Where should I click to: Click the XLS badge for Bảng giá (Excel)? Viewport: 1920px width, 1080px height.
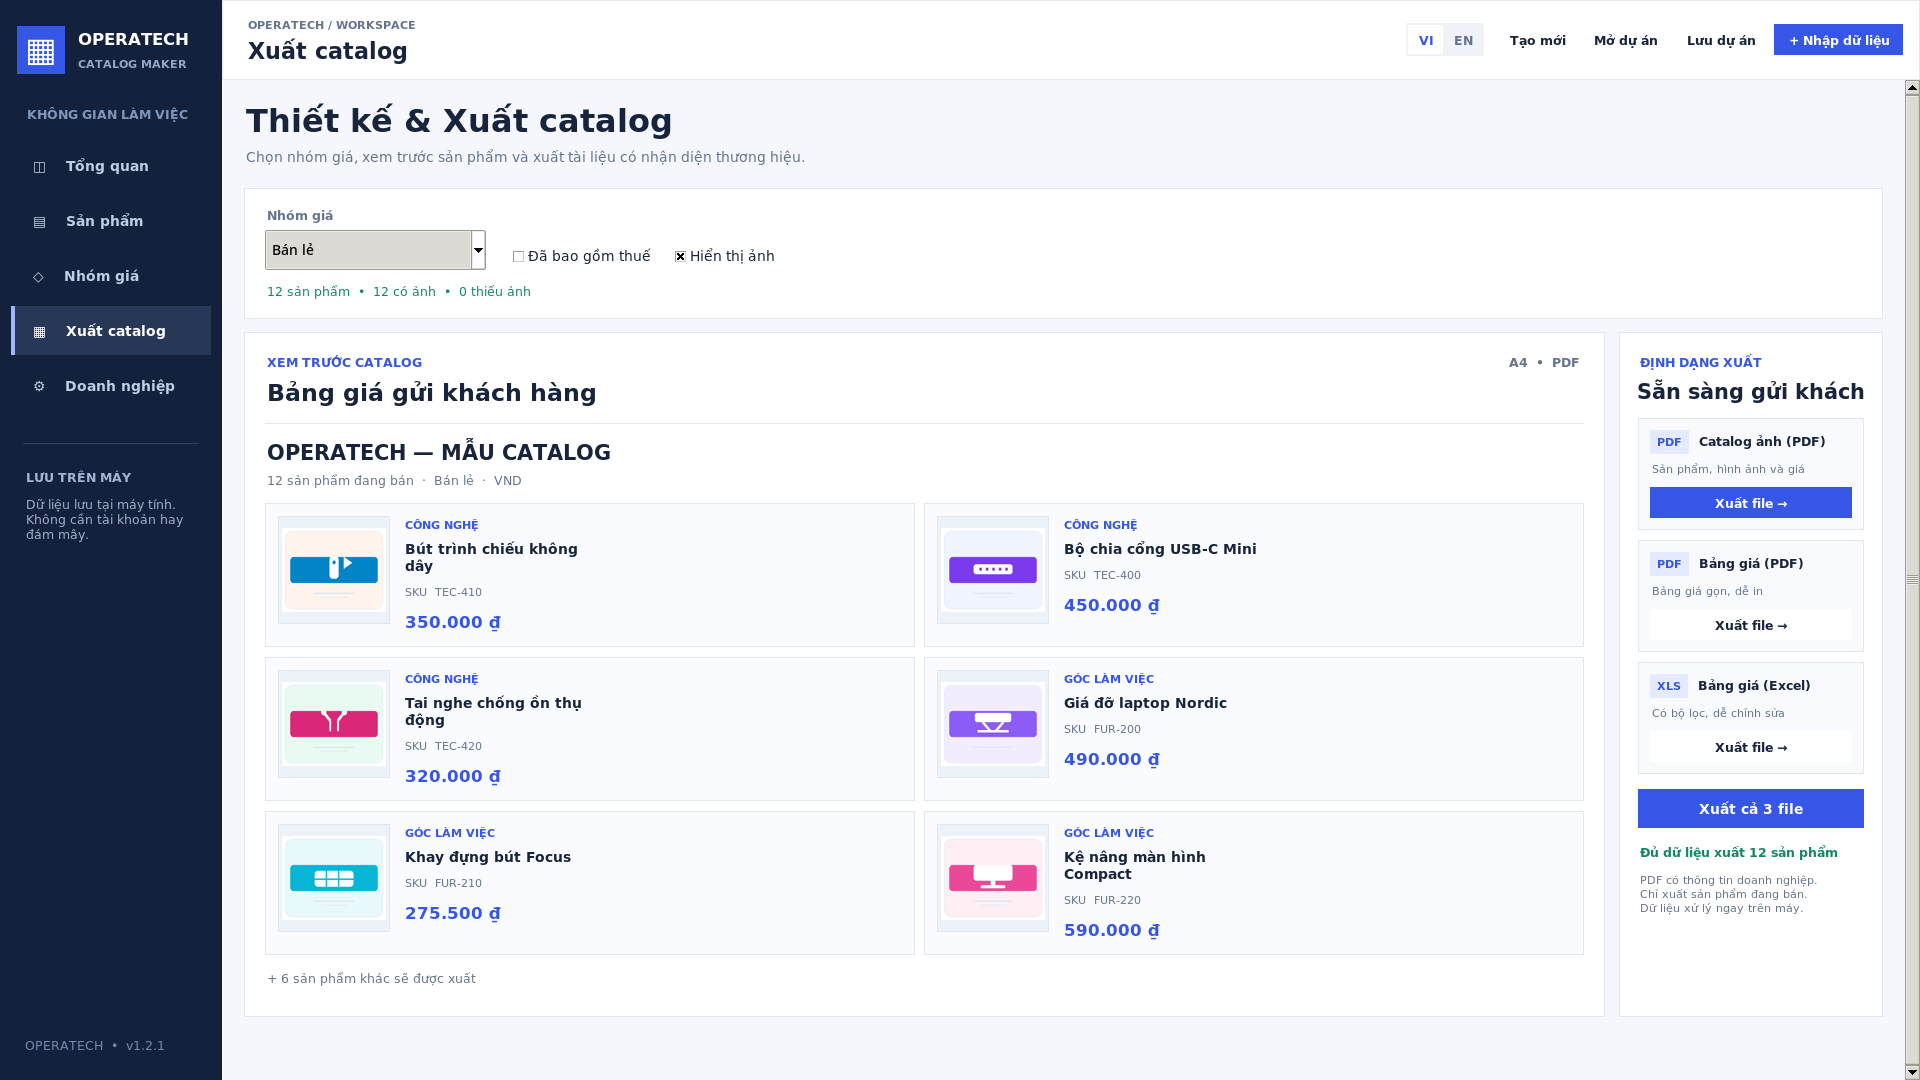pos(1669,686)
